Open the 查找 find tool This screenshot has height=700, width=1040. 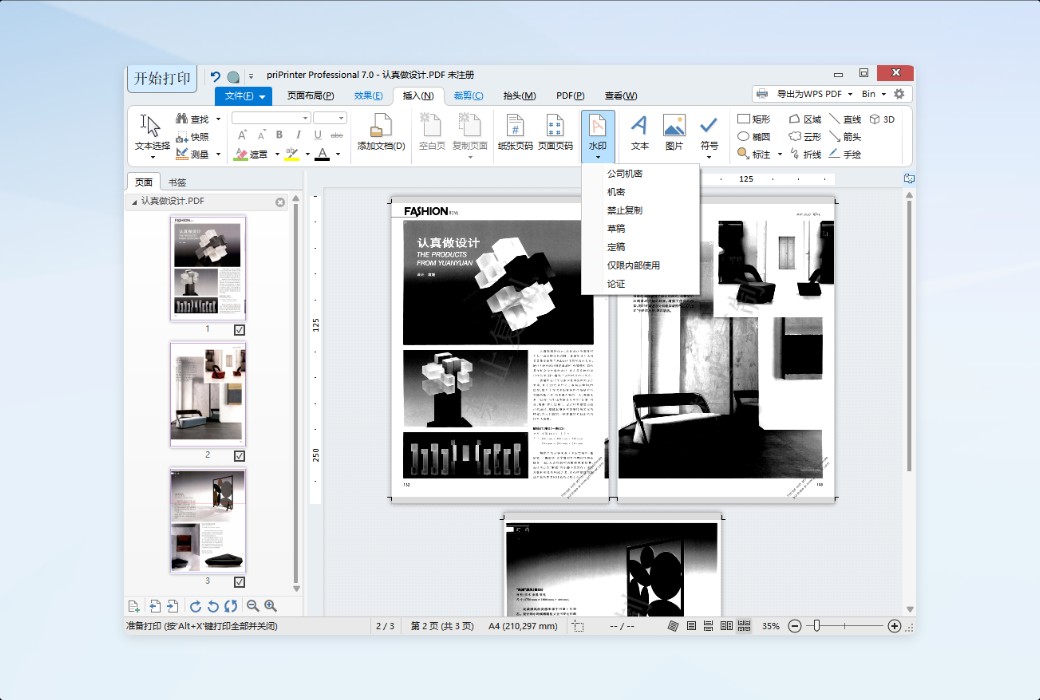[192, 119]
